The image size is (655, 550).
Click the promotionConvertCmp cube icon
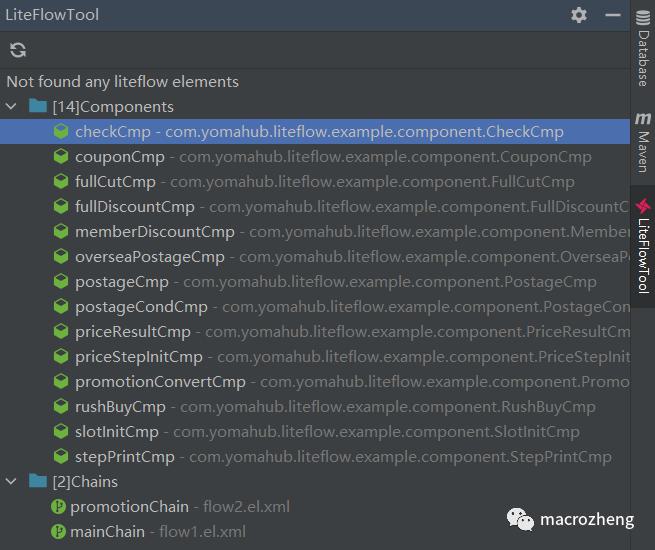tap(61, 381)
